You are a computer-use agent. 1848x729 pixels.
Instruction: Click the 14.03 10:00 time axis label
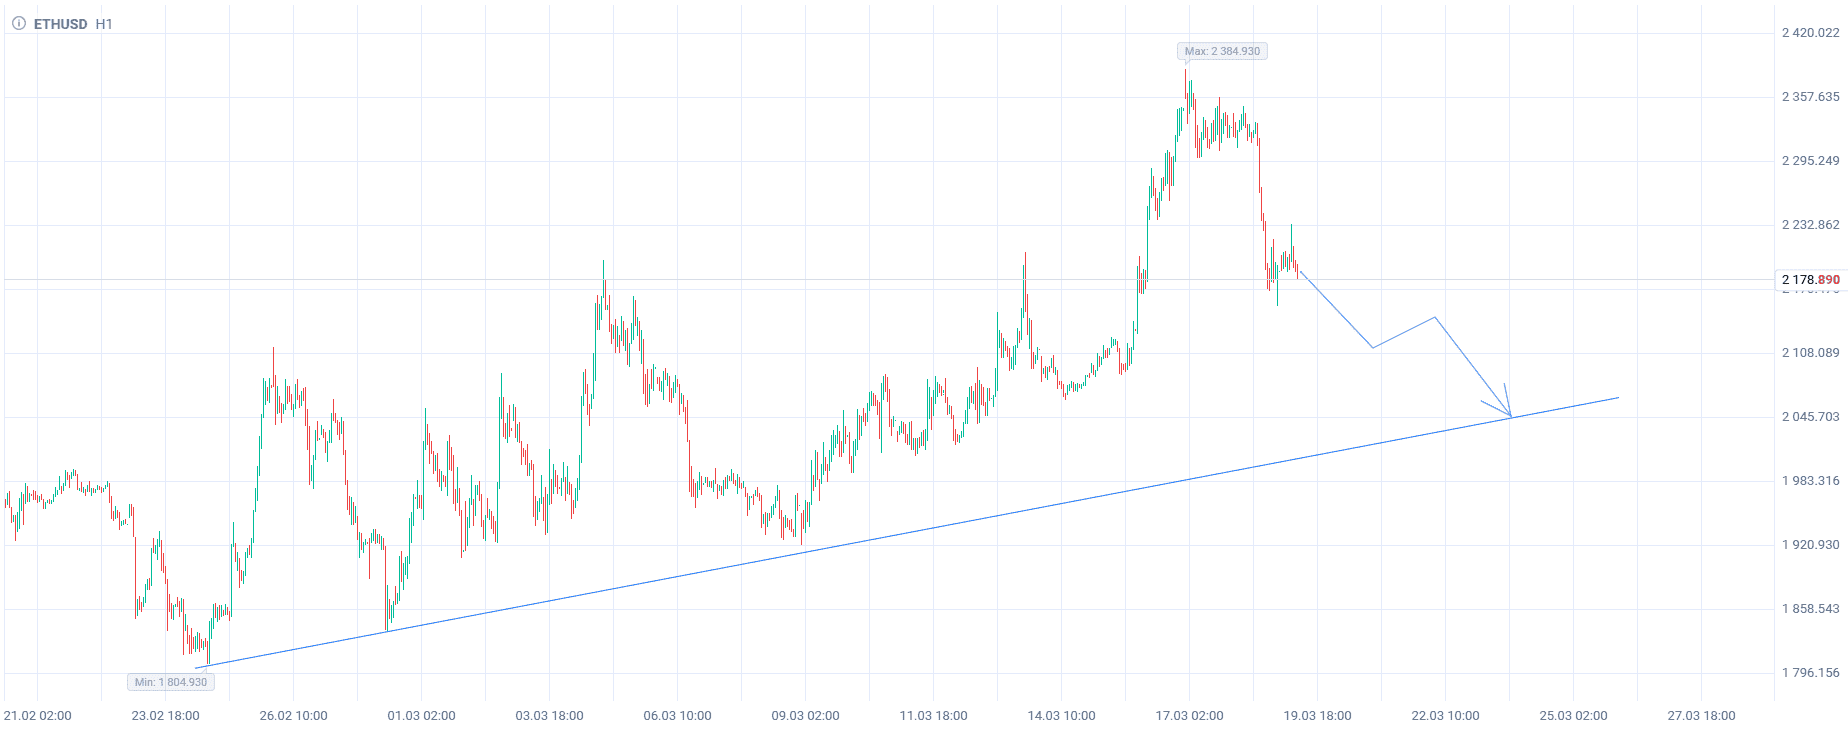1061,716
